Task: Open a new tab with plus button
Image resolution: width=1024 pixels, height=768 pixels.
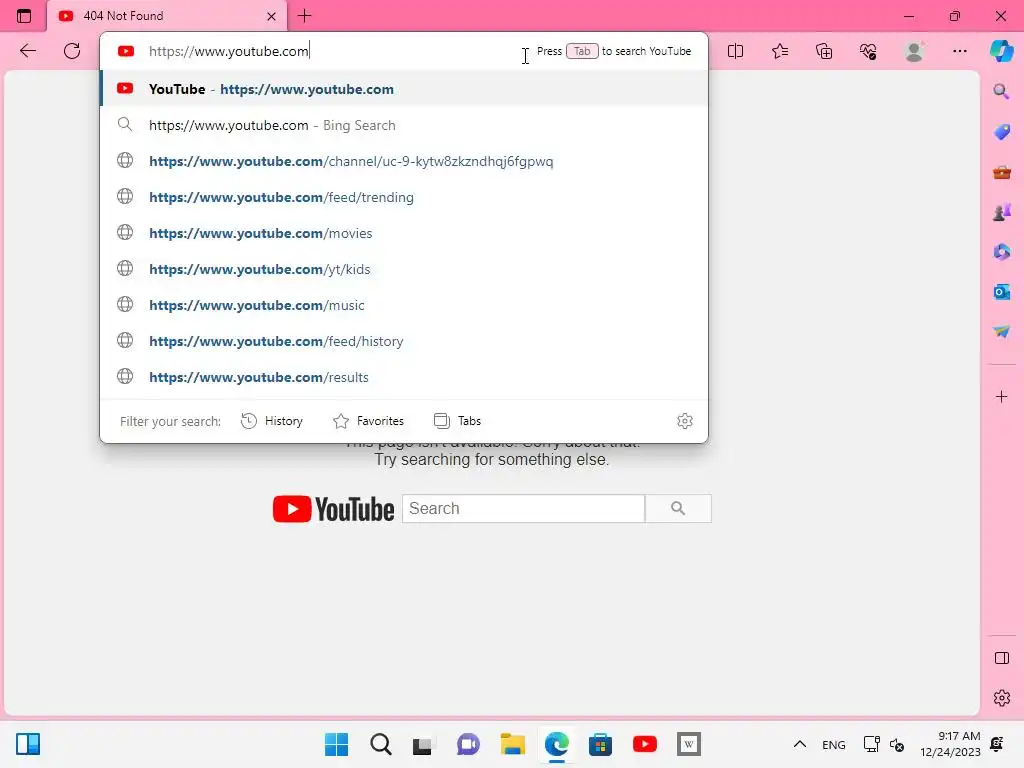Action: point(304,16)
